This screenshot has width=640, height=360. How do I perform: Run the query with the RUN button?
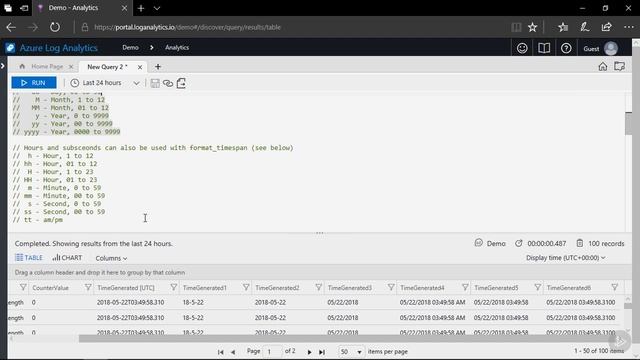pyautogui.click(x=34, y=83)
